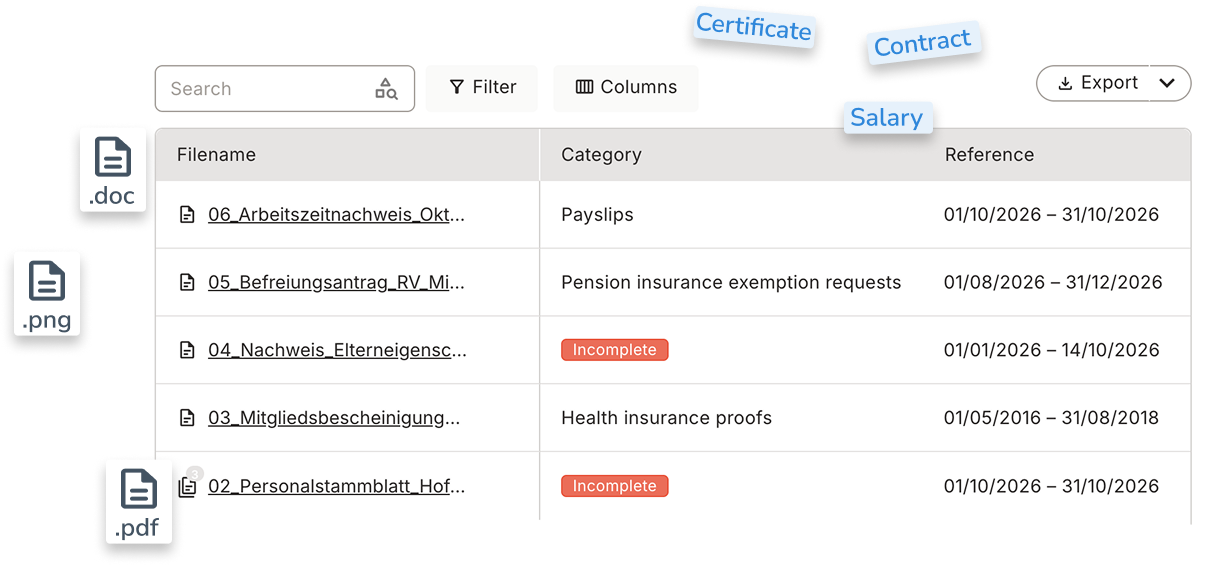This screenshot has width=1210, height=566.
Task: Select the Salary tag label
Action: pos(887,118)
